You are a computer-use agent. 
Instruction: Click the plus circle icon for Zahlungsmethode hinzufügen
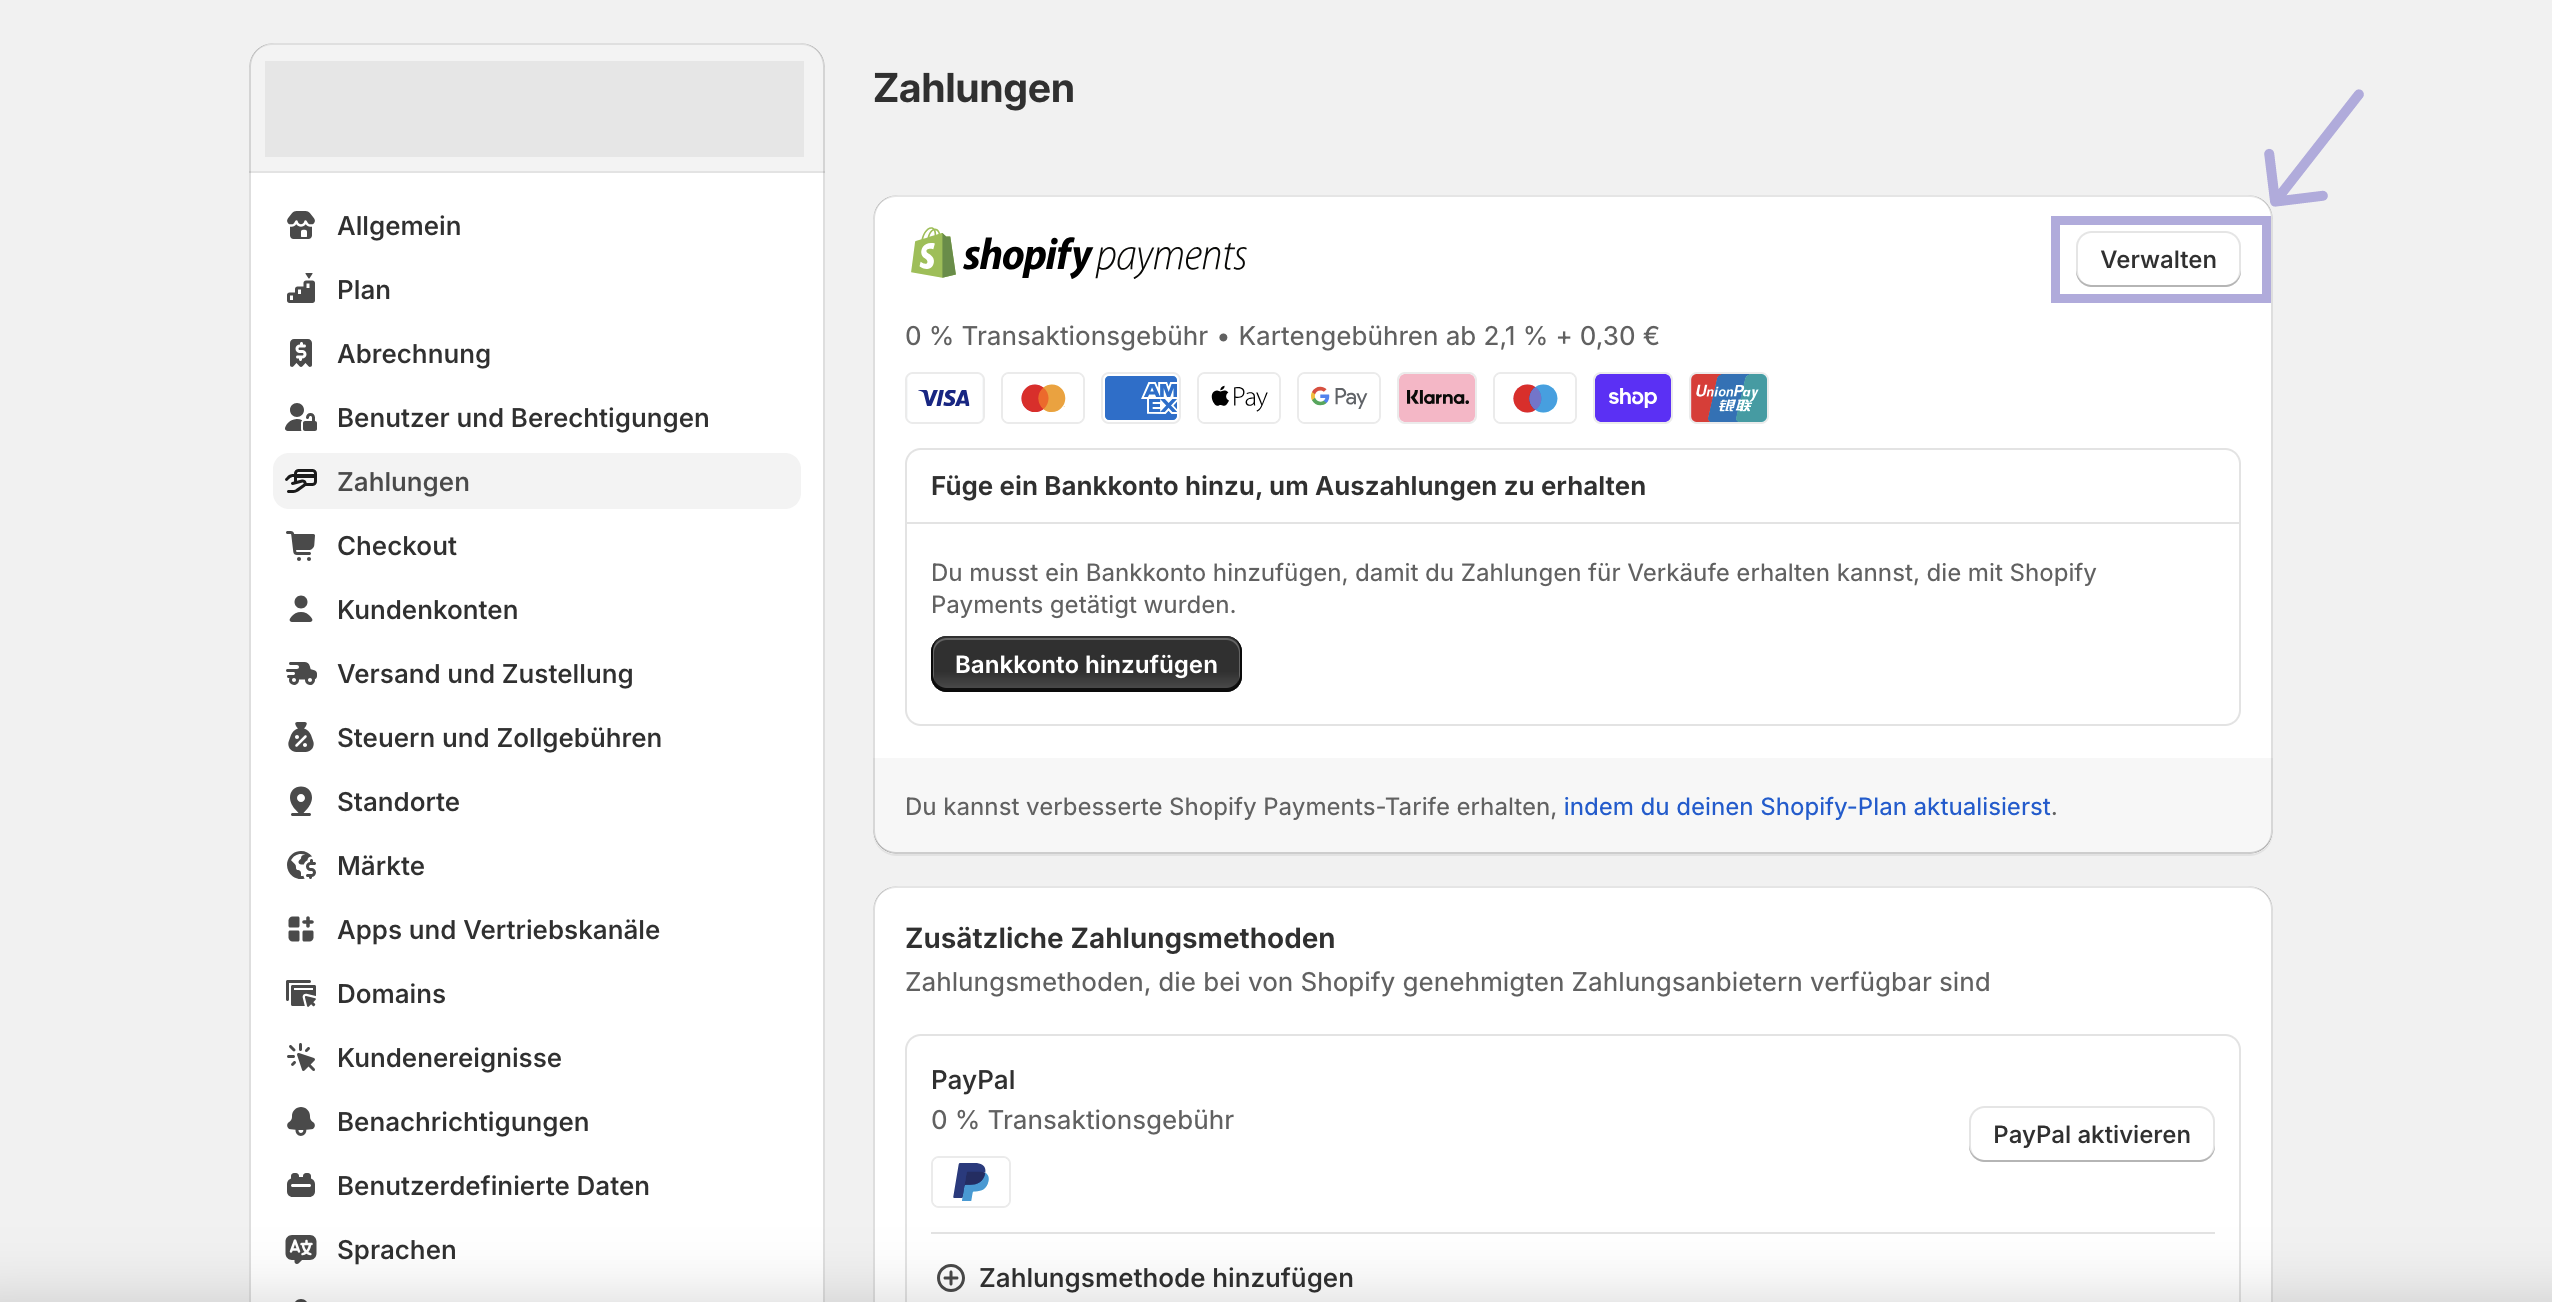pyautogui.click(x=951, y=1278)
